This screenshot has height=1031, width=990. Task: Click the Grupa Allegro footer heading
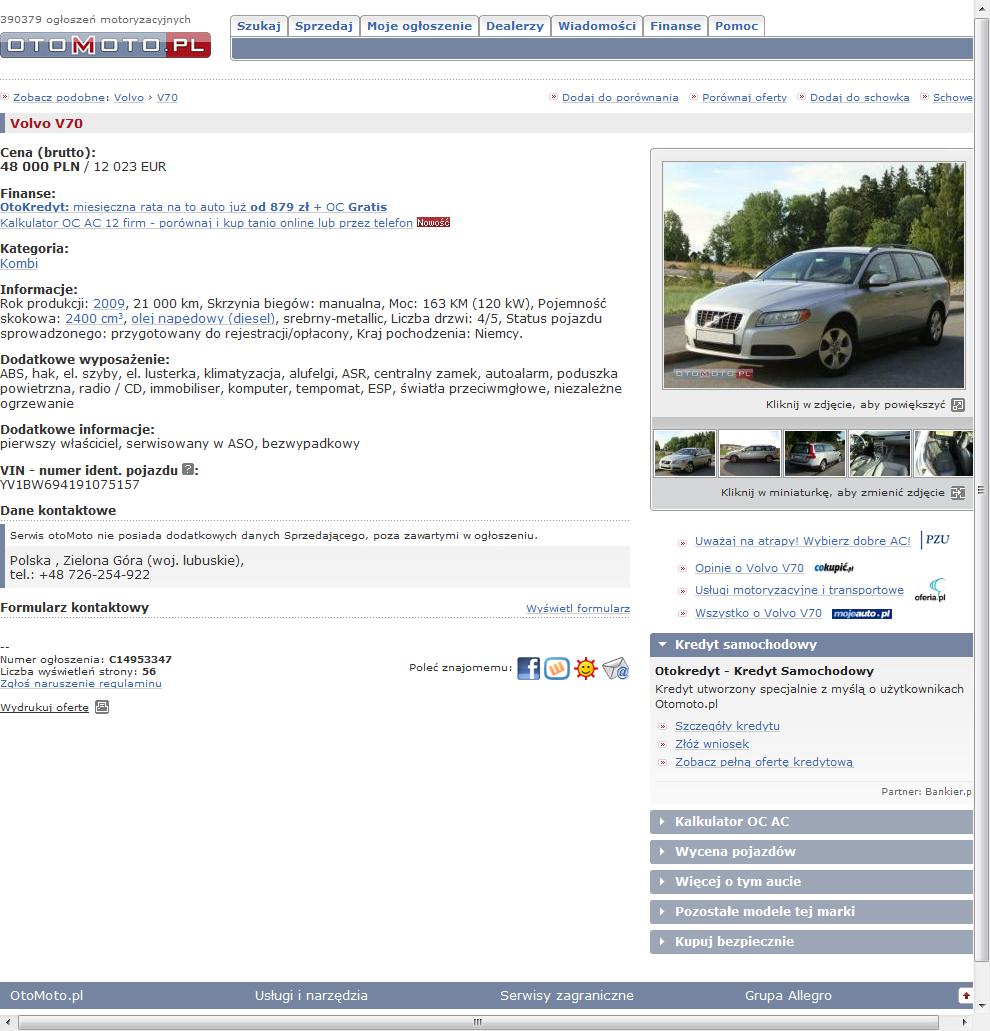click(788, 995)
